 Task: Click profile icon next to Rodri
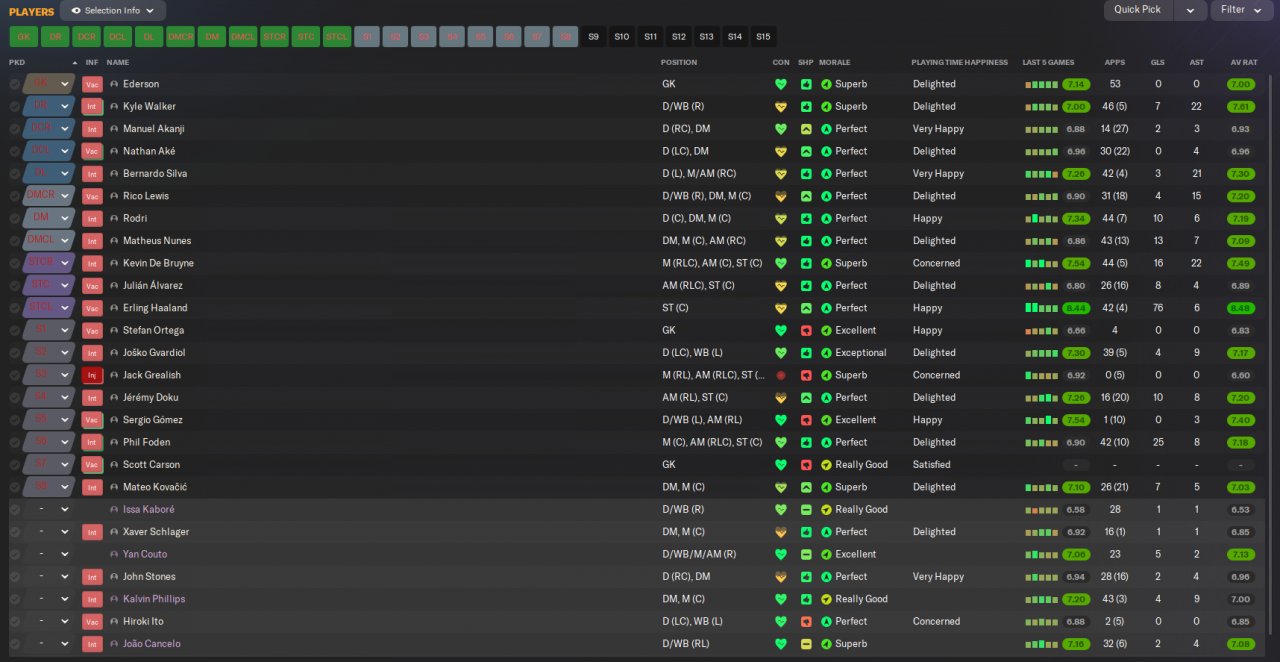click(115, 219)
